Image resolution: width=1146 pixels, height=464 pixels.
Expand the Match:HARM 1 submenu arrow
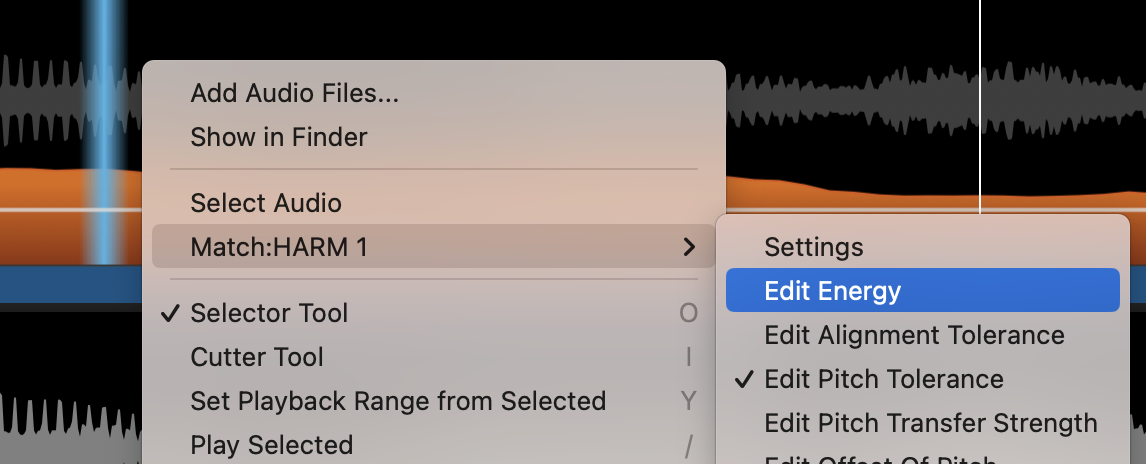[688, 246]
